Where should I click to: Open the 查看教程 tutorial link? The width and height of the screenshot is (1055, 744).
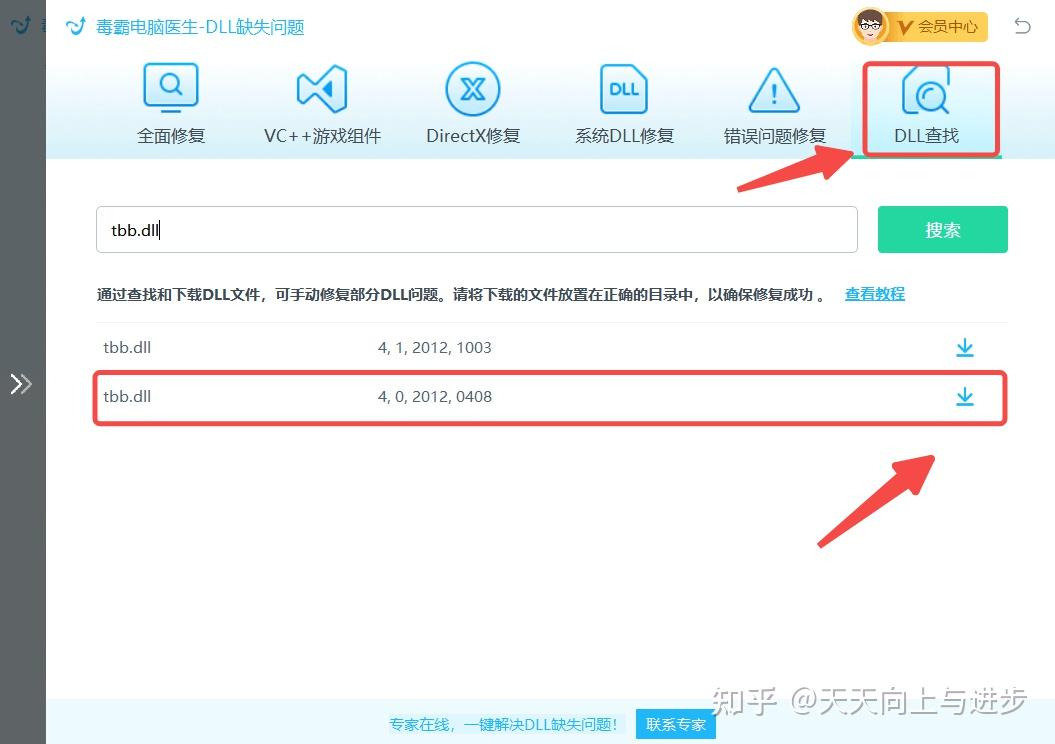pyautogui.click(x=873, y=293)
